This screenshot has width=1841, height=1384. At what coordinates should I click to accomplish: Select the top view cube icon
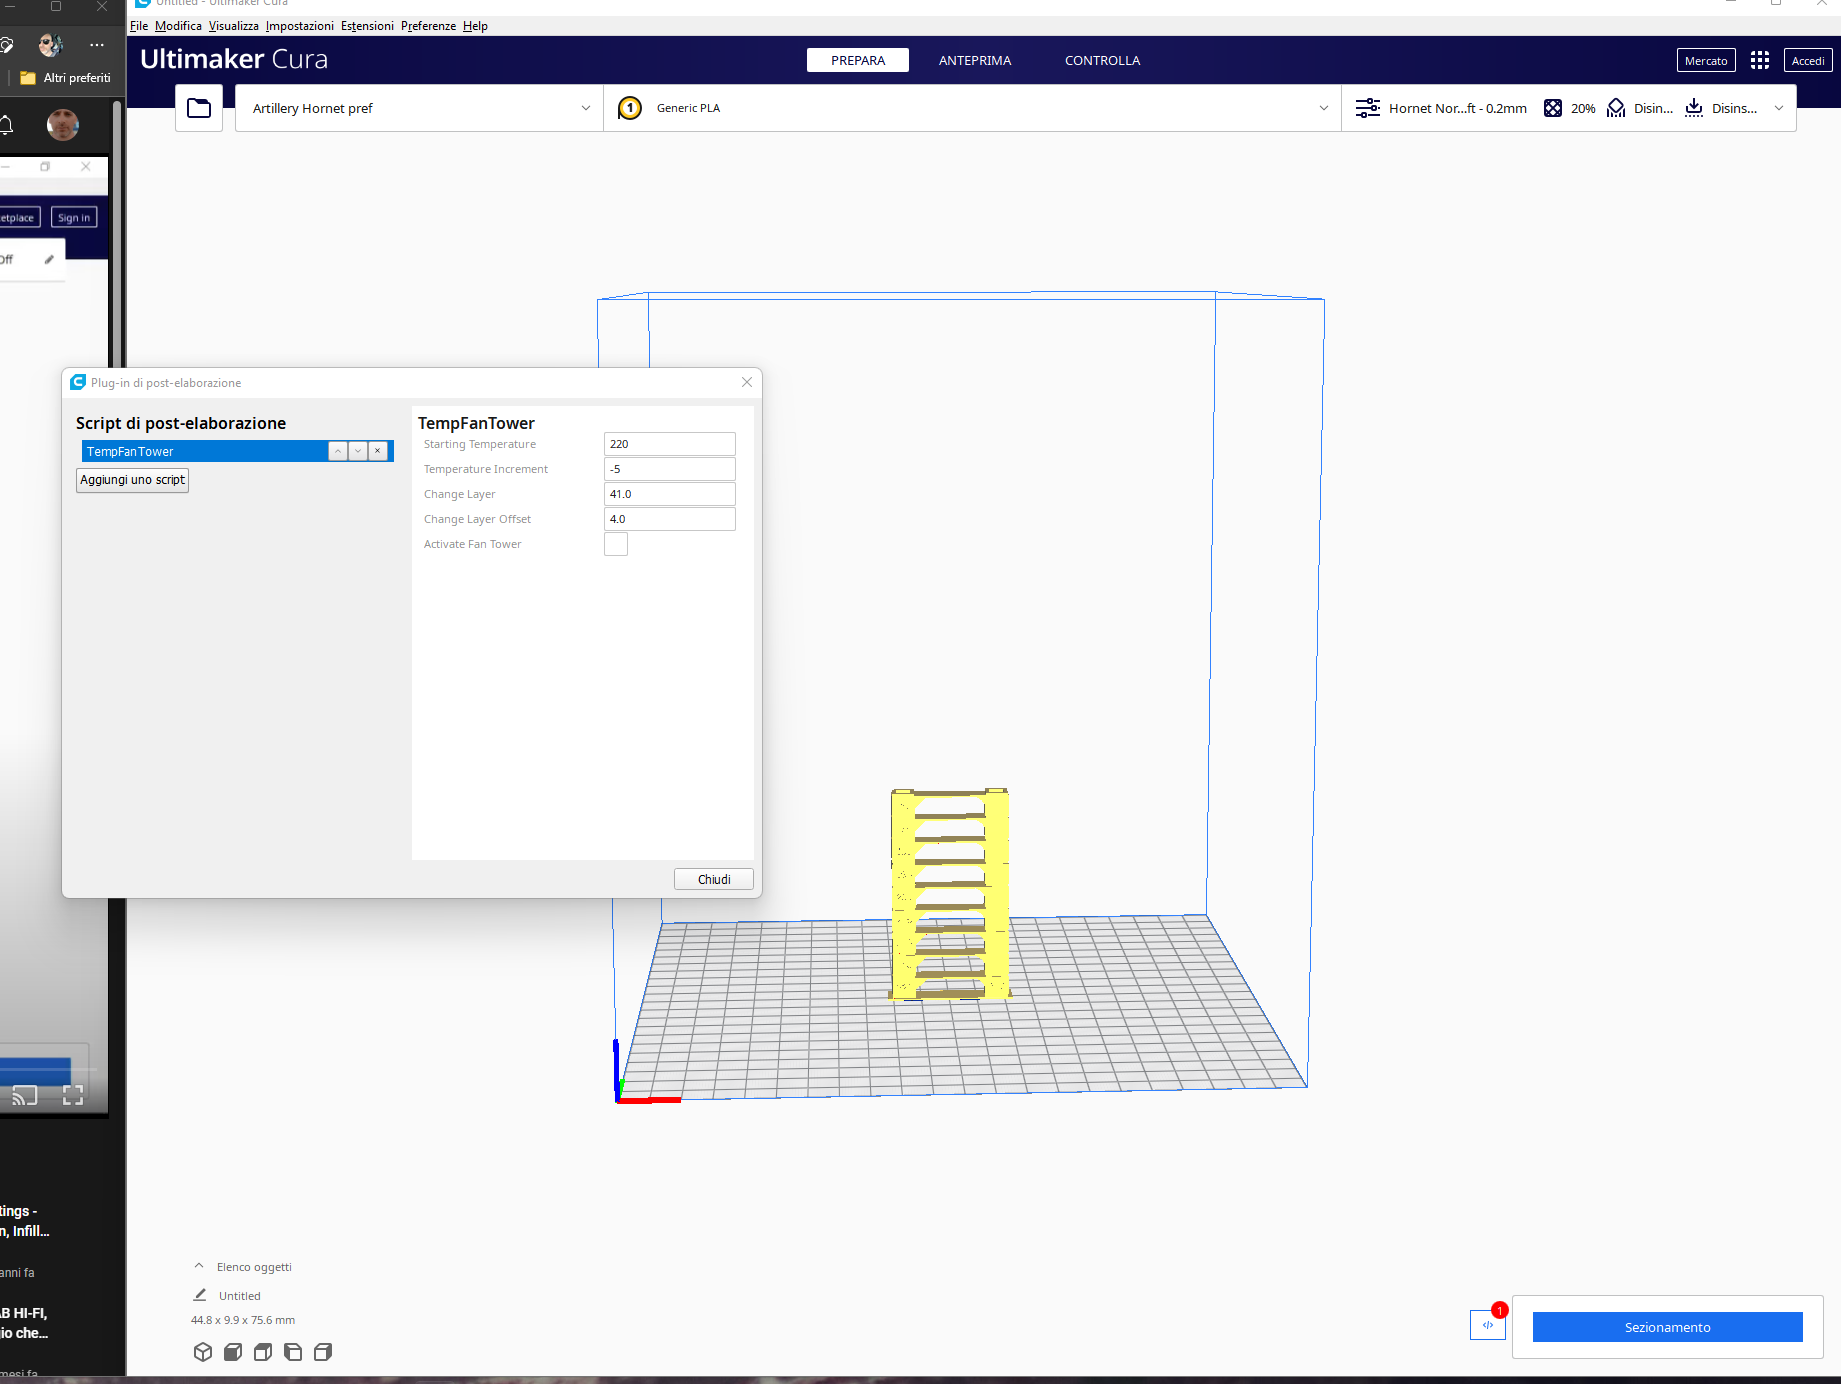(x=263, y=1352)
